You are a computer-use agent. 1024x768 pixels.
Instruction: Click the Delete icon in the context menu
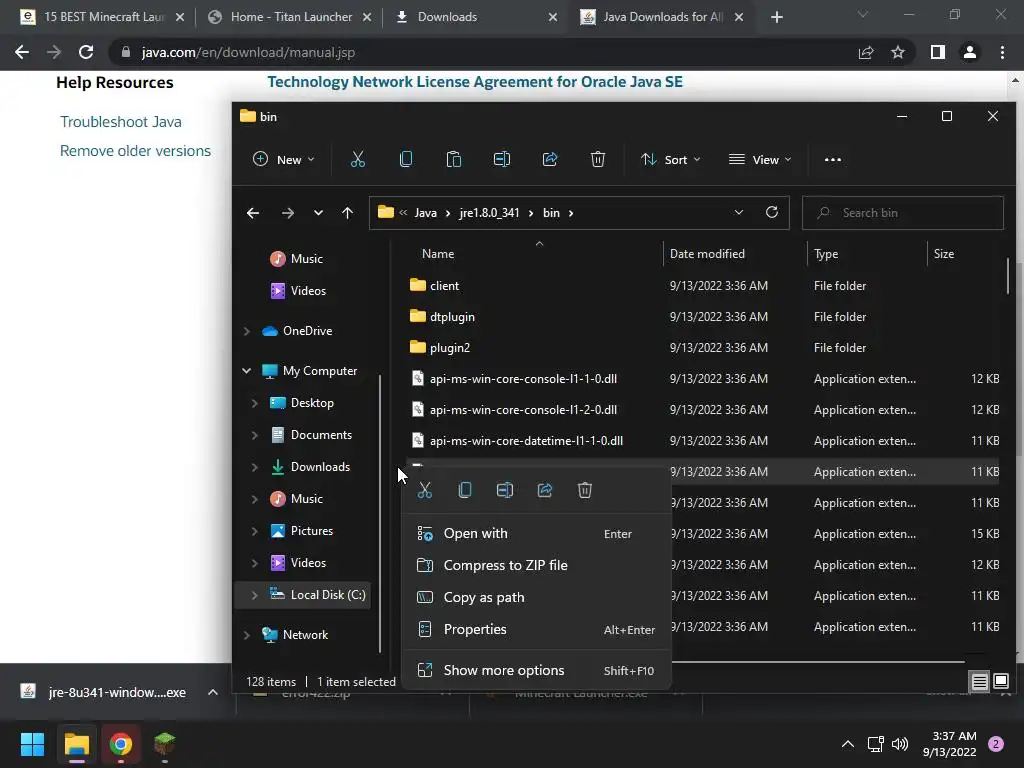pyautogui.click(x=584, y=490)
